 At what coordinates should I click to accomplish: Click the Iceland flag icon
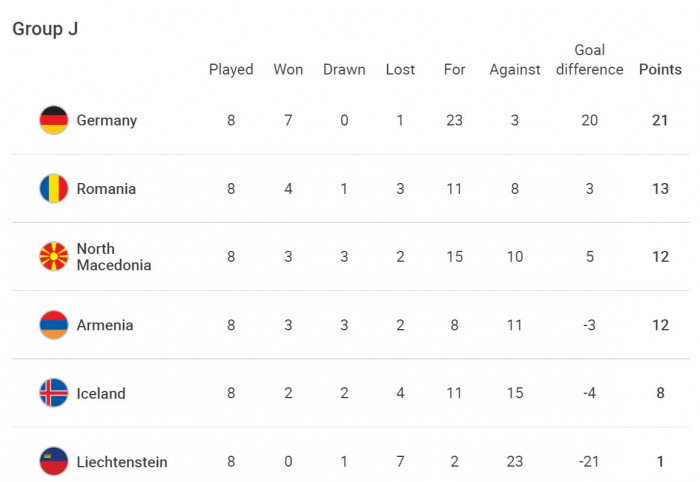coord(54,393)
